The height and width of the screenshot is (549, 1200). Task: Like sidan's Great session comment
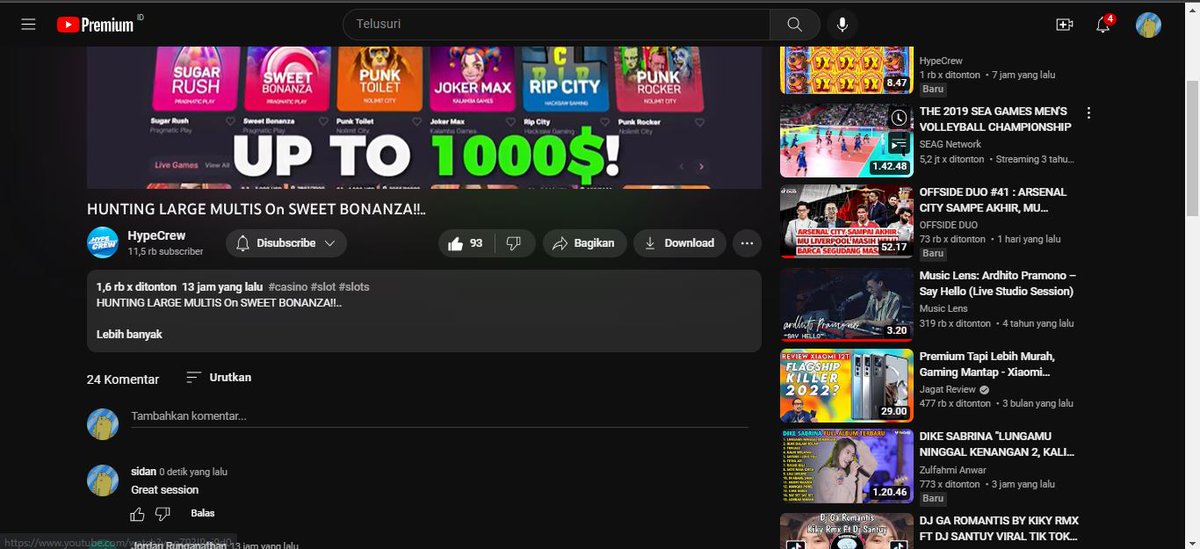point(137,514)
